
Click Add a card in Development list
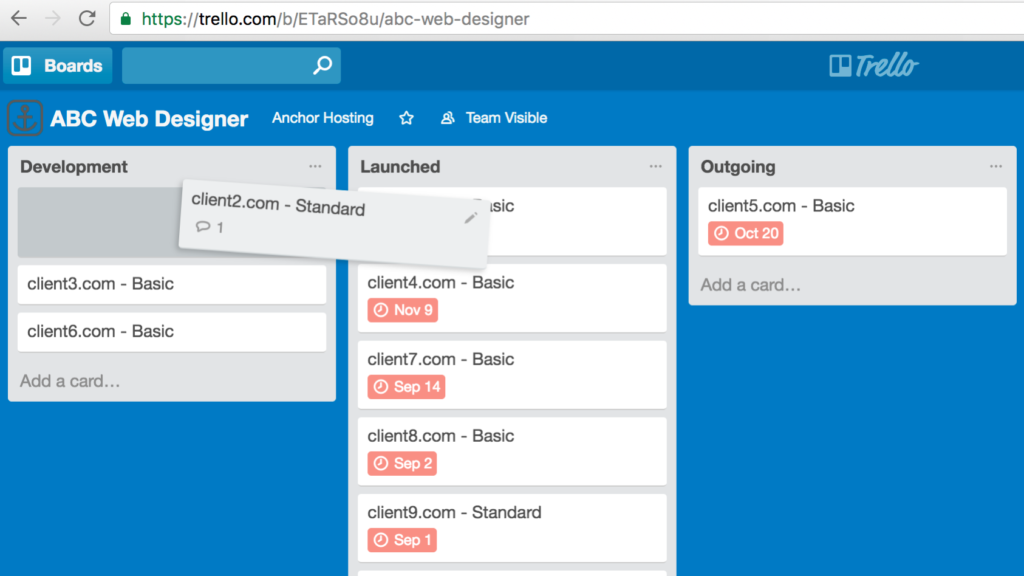tap(70, 381)
